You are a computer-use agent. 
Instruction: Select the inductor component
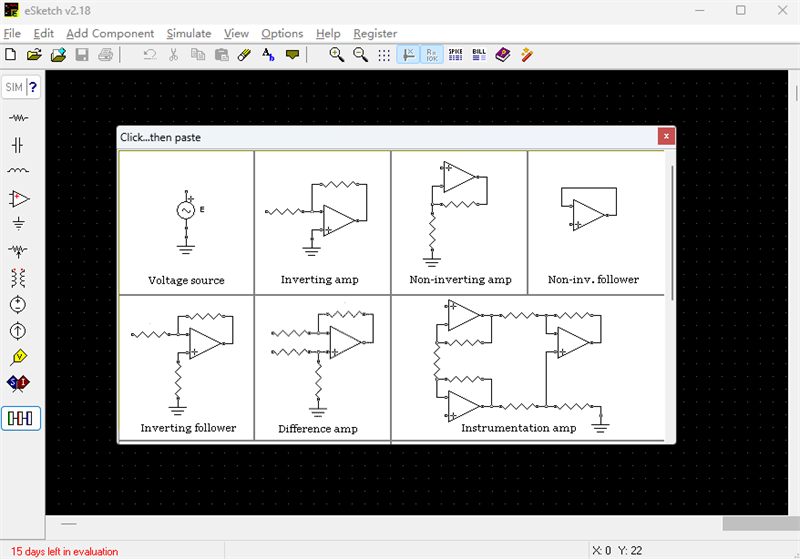18,171
